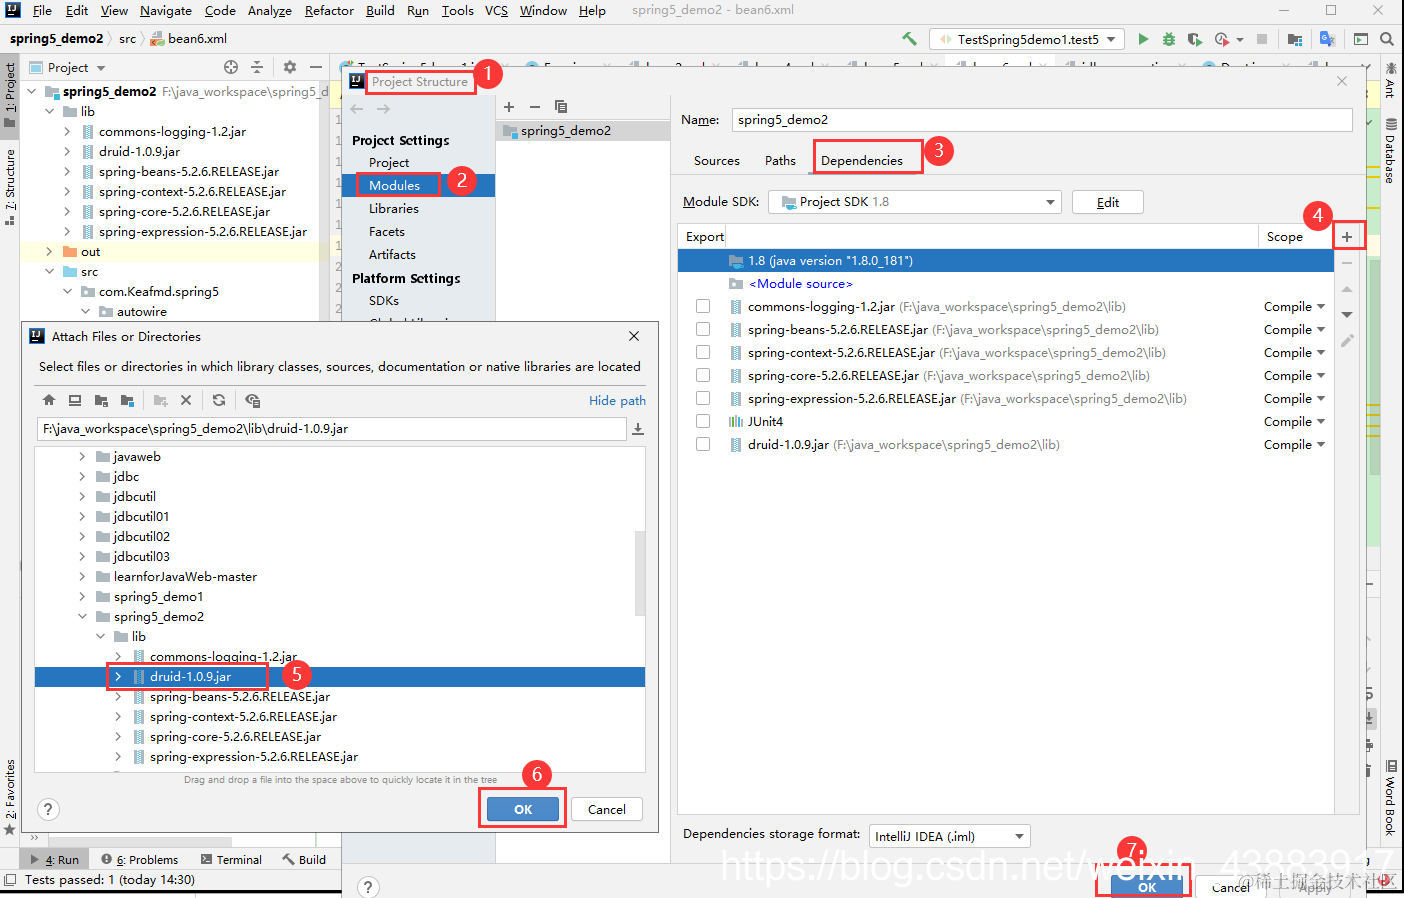Toggle export for spring-beans-5.2.6.RELEASE.jar

pos(703,329)
